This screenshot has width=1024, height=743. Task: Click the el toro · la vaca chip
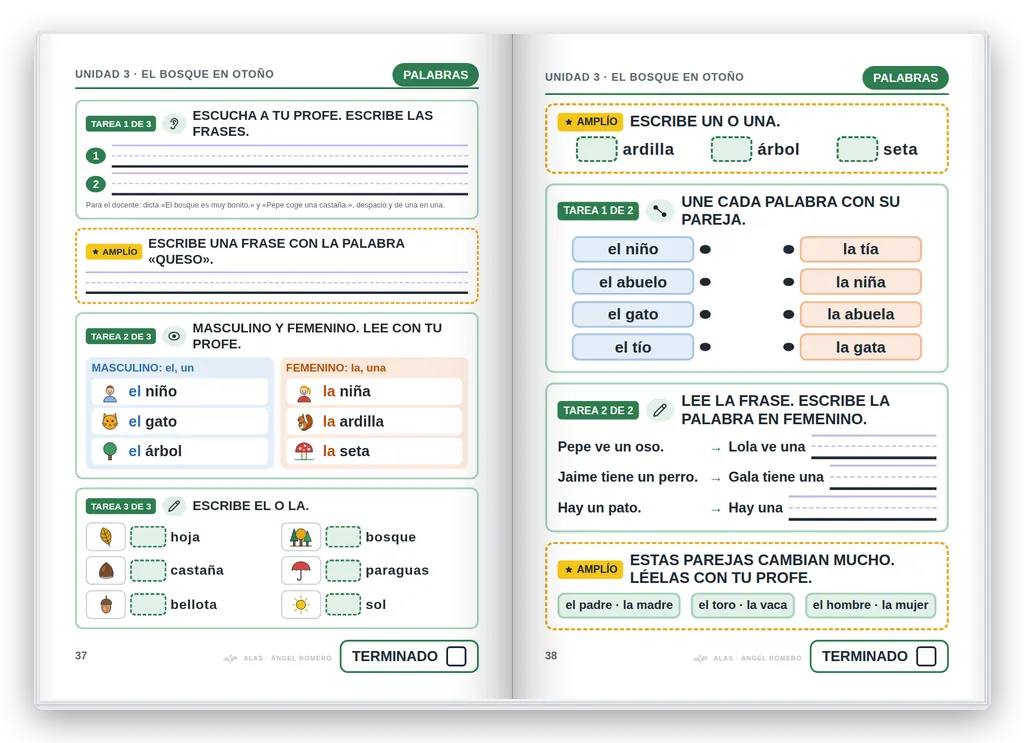coord(743,605)
